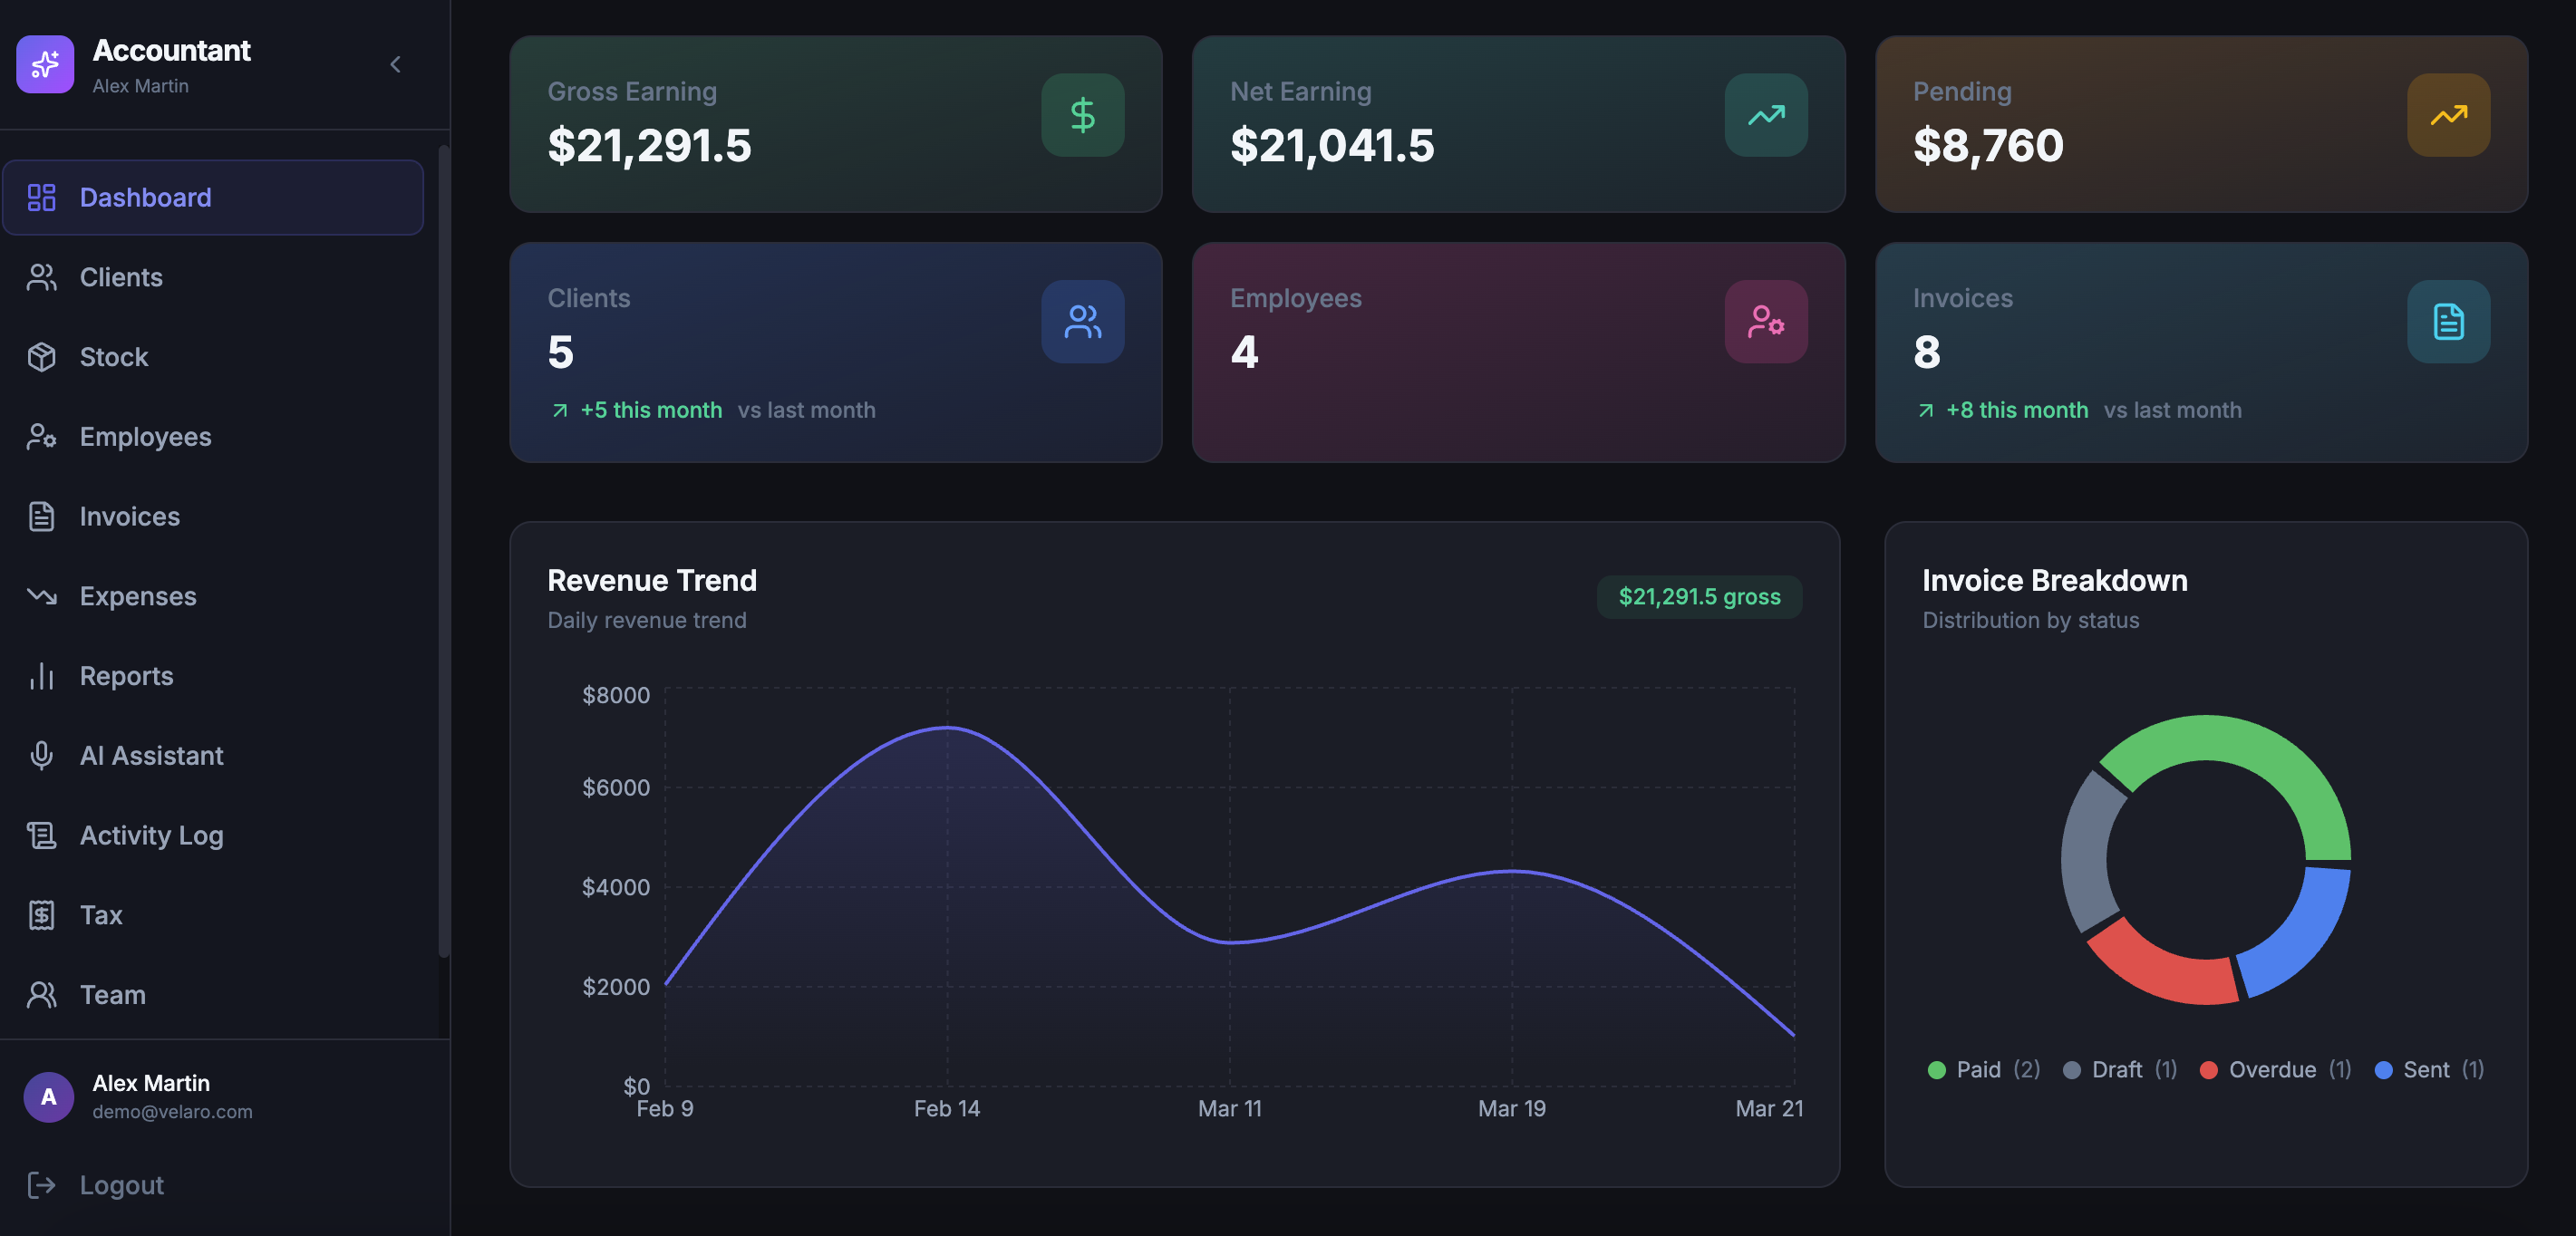Viewport: 2576px width, 1236px height.
Task: Click the Feb 14 peak on revenue chart
Action: pos(947,728)
